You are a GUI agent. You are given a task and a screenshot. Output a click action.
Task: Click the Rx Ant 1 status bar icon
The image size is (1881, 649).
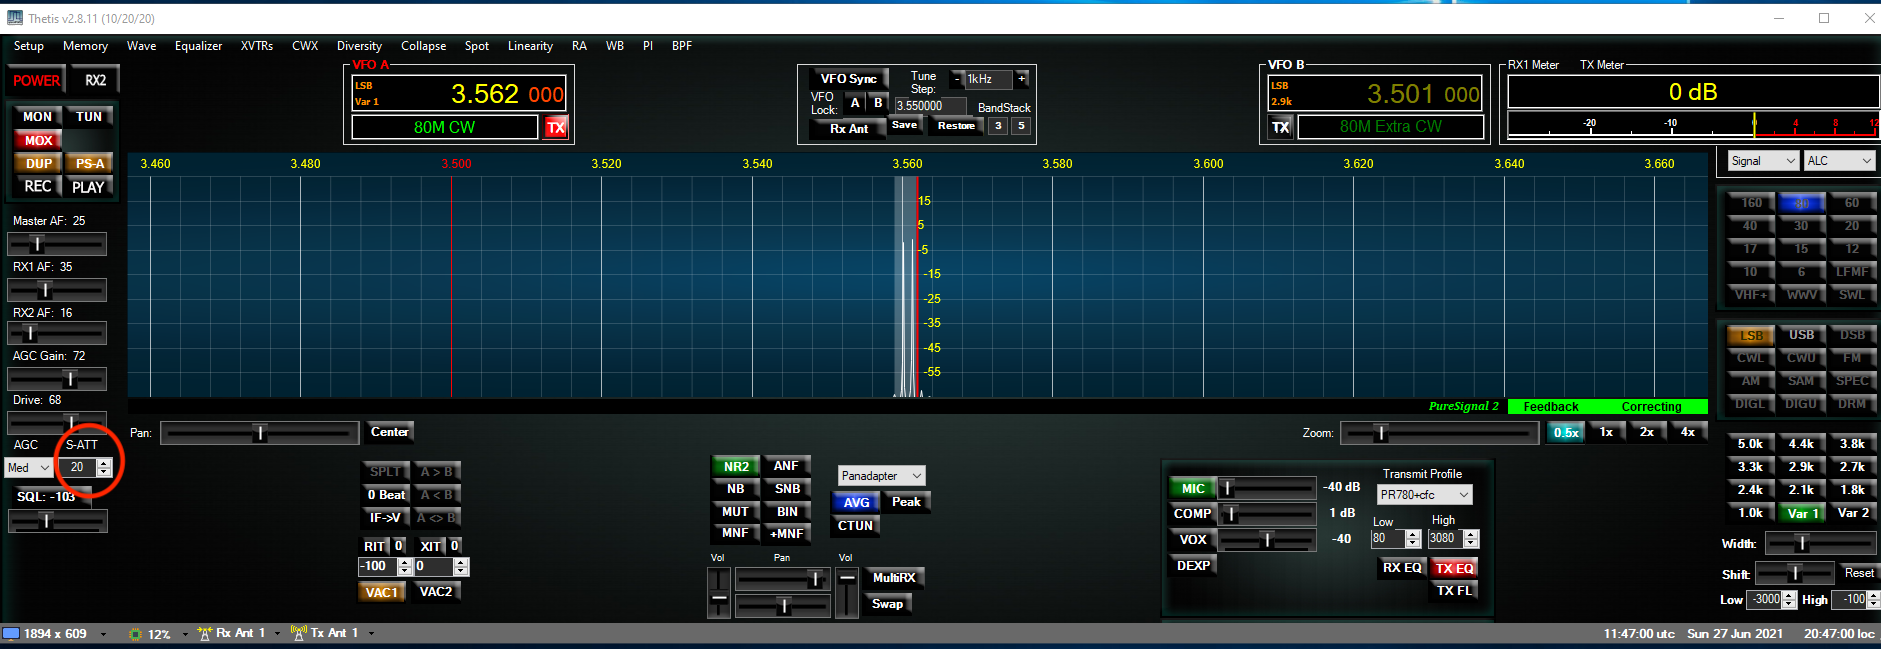point(205,633)
